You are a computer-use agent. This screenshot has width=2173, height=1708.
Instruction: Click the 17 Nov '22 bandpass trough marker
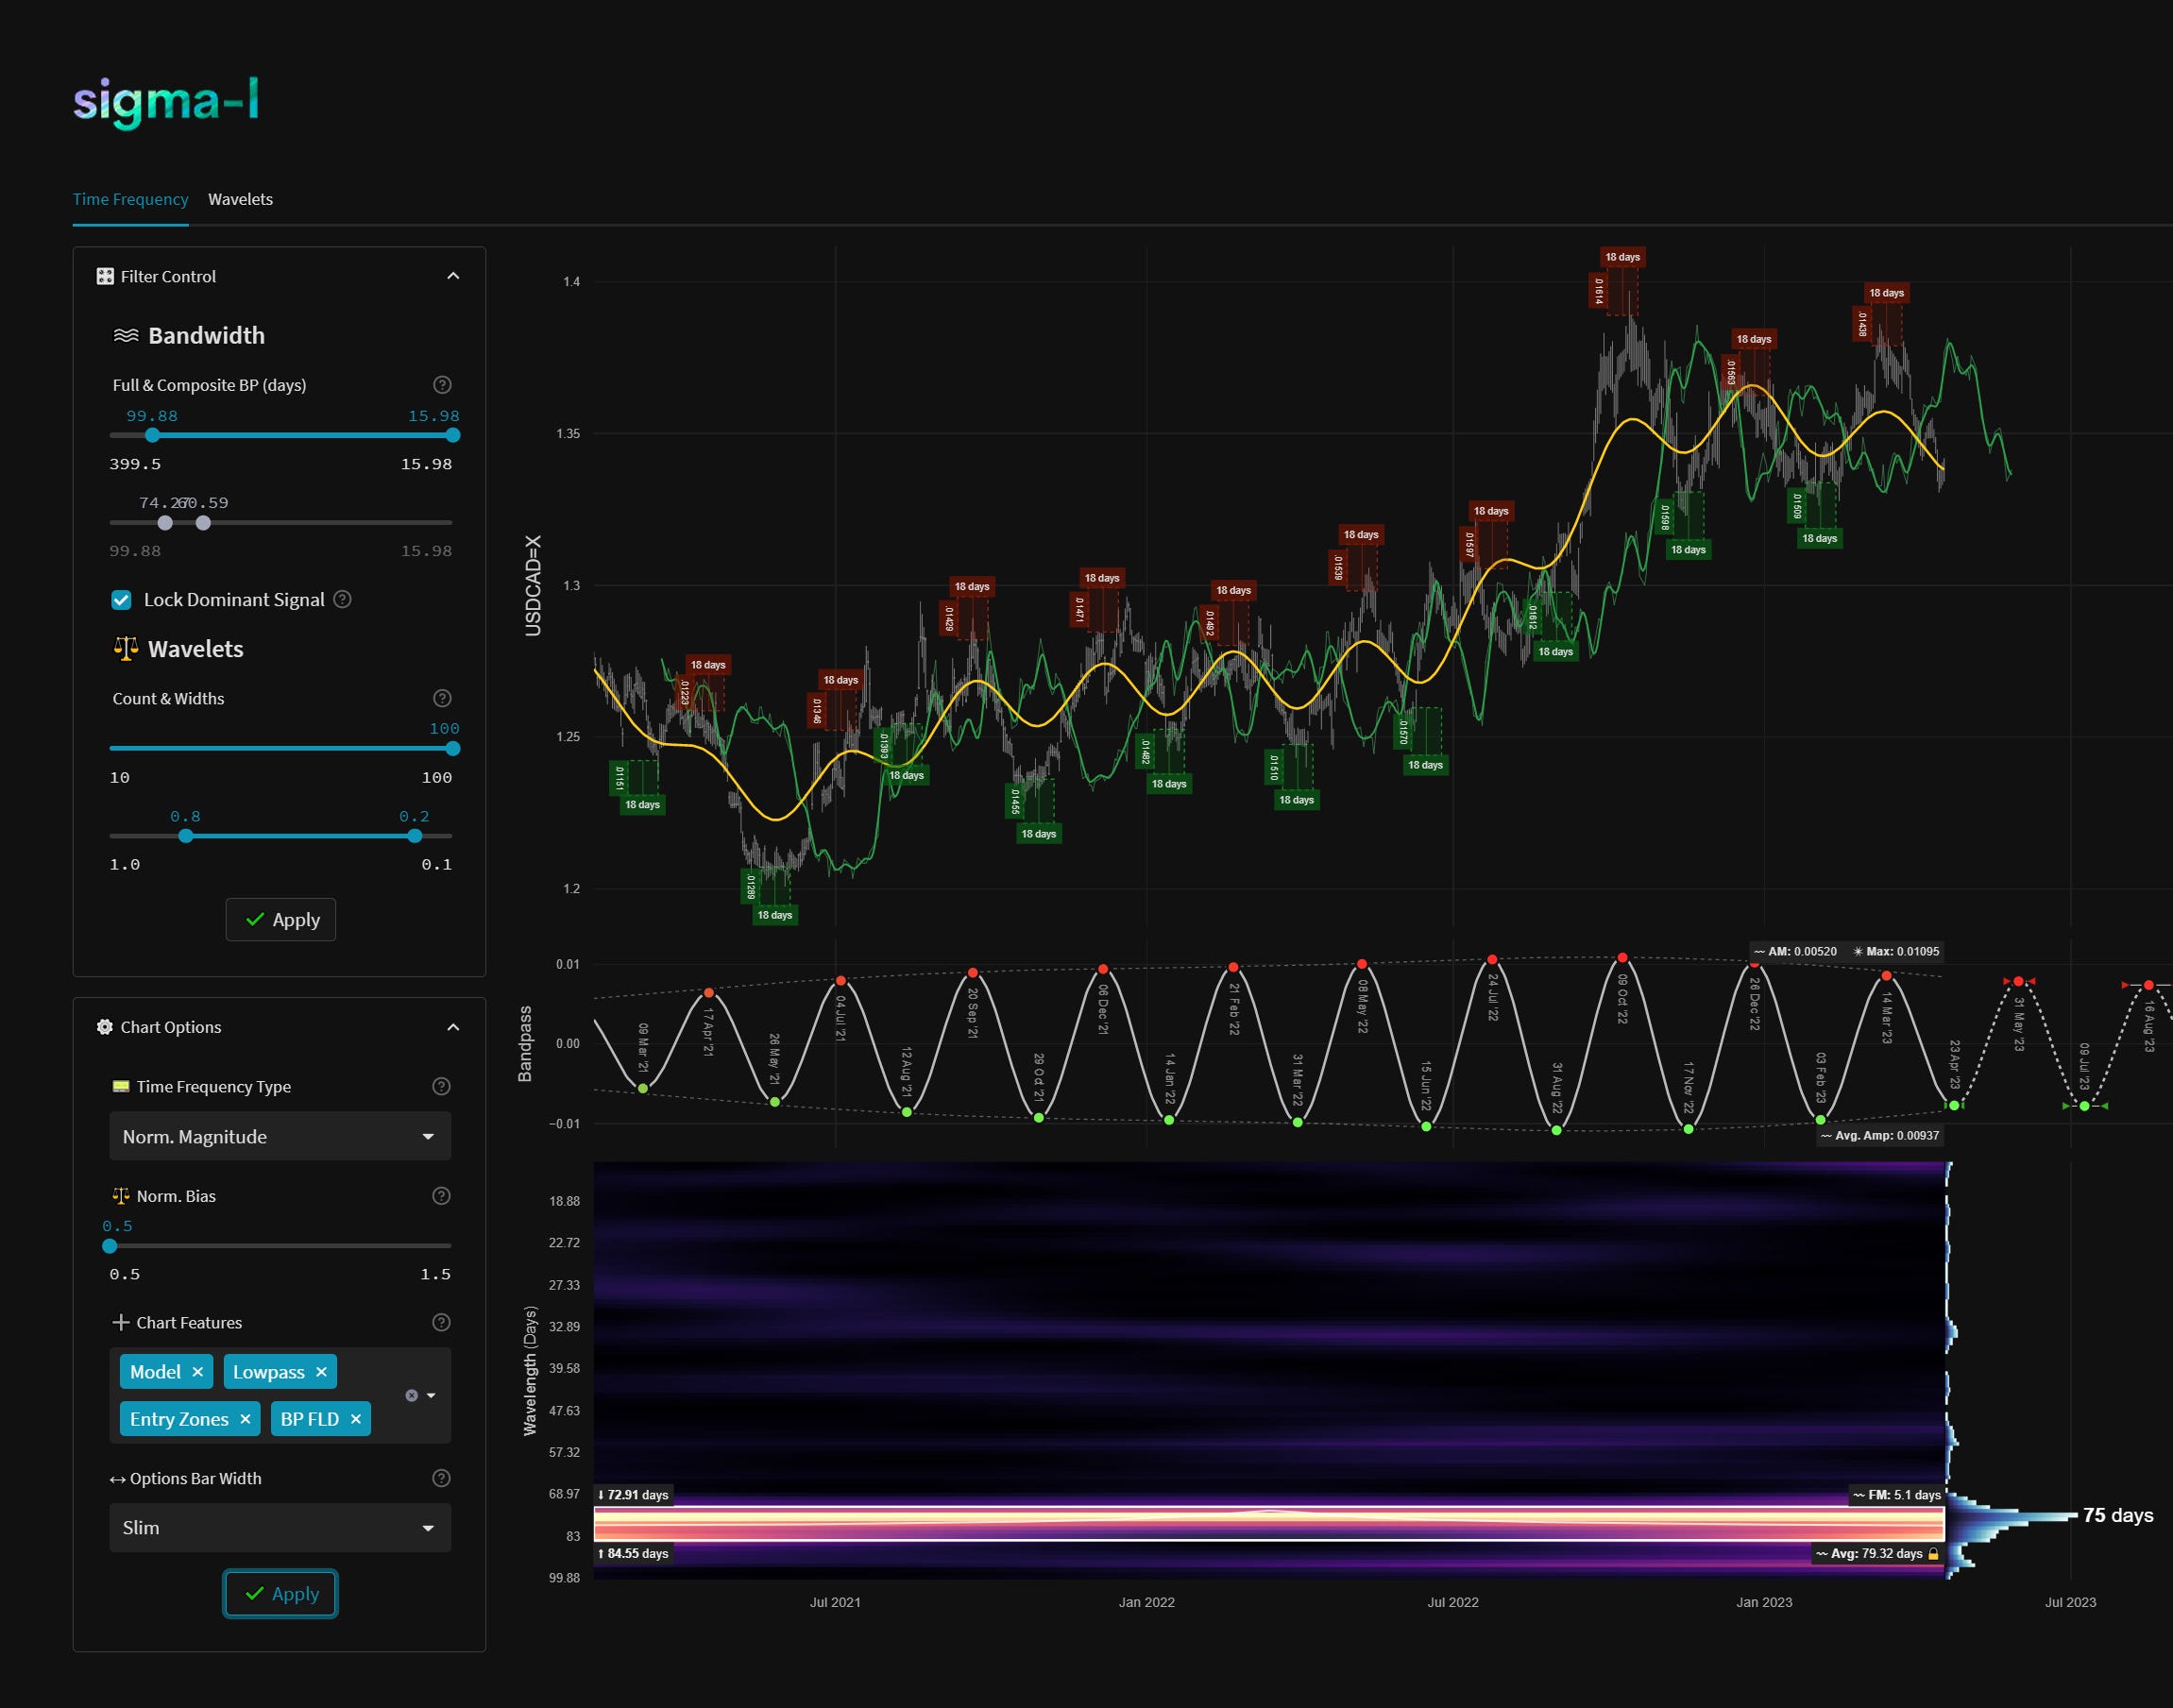point(1688,1129)
